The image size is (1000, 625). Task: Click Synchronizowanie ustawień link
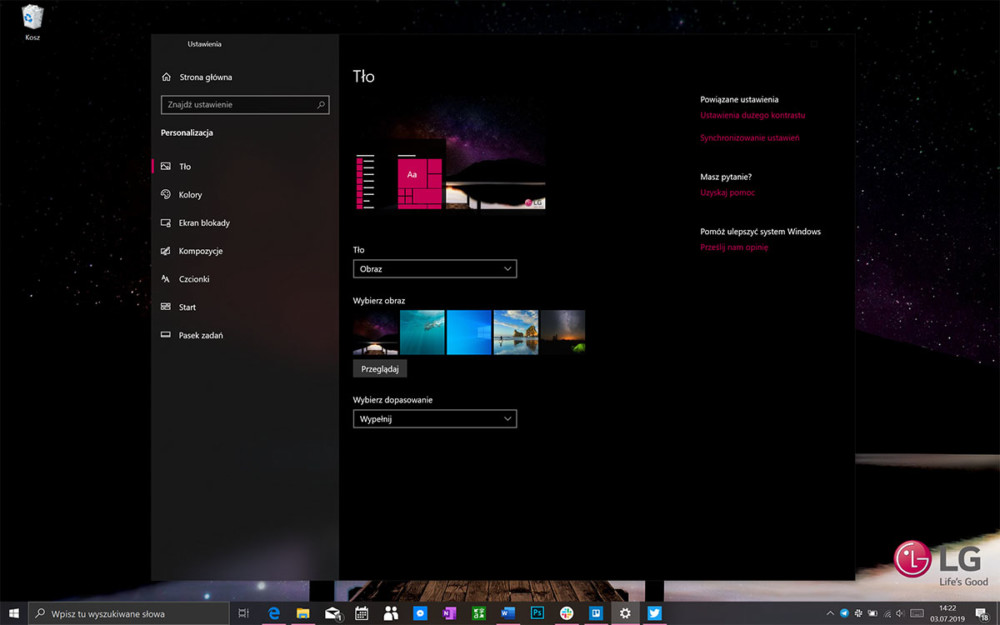coord(749,138)
